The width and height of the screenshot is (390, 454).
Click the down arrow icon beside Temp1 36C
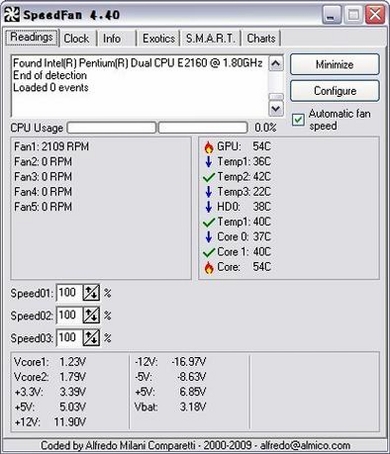pos(209,162)
